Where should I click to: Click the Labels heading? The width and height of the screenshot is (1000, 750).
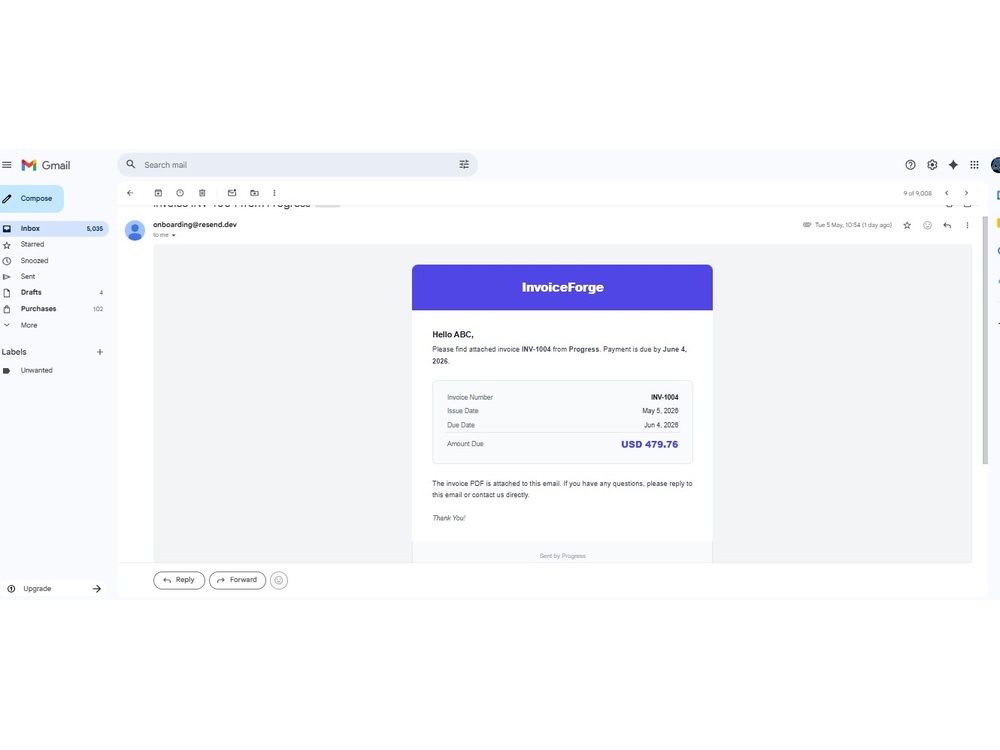tap(14, 352)
